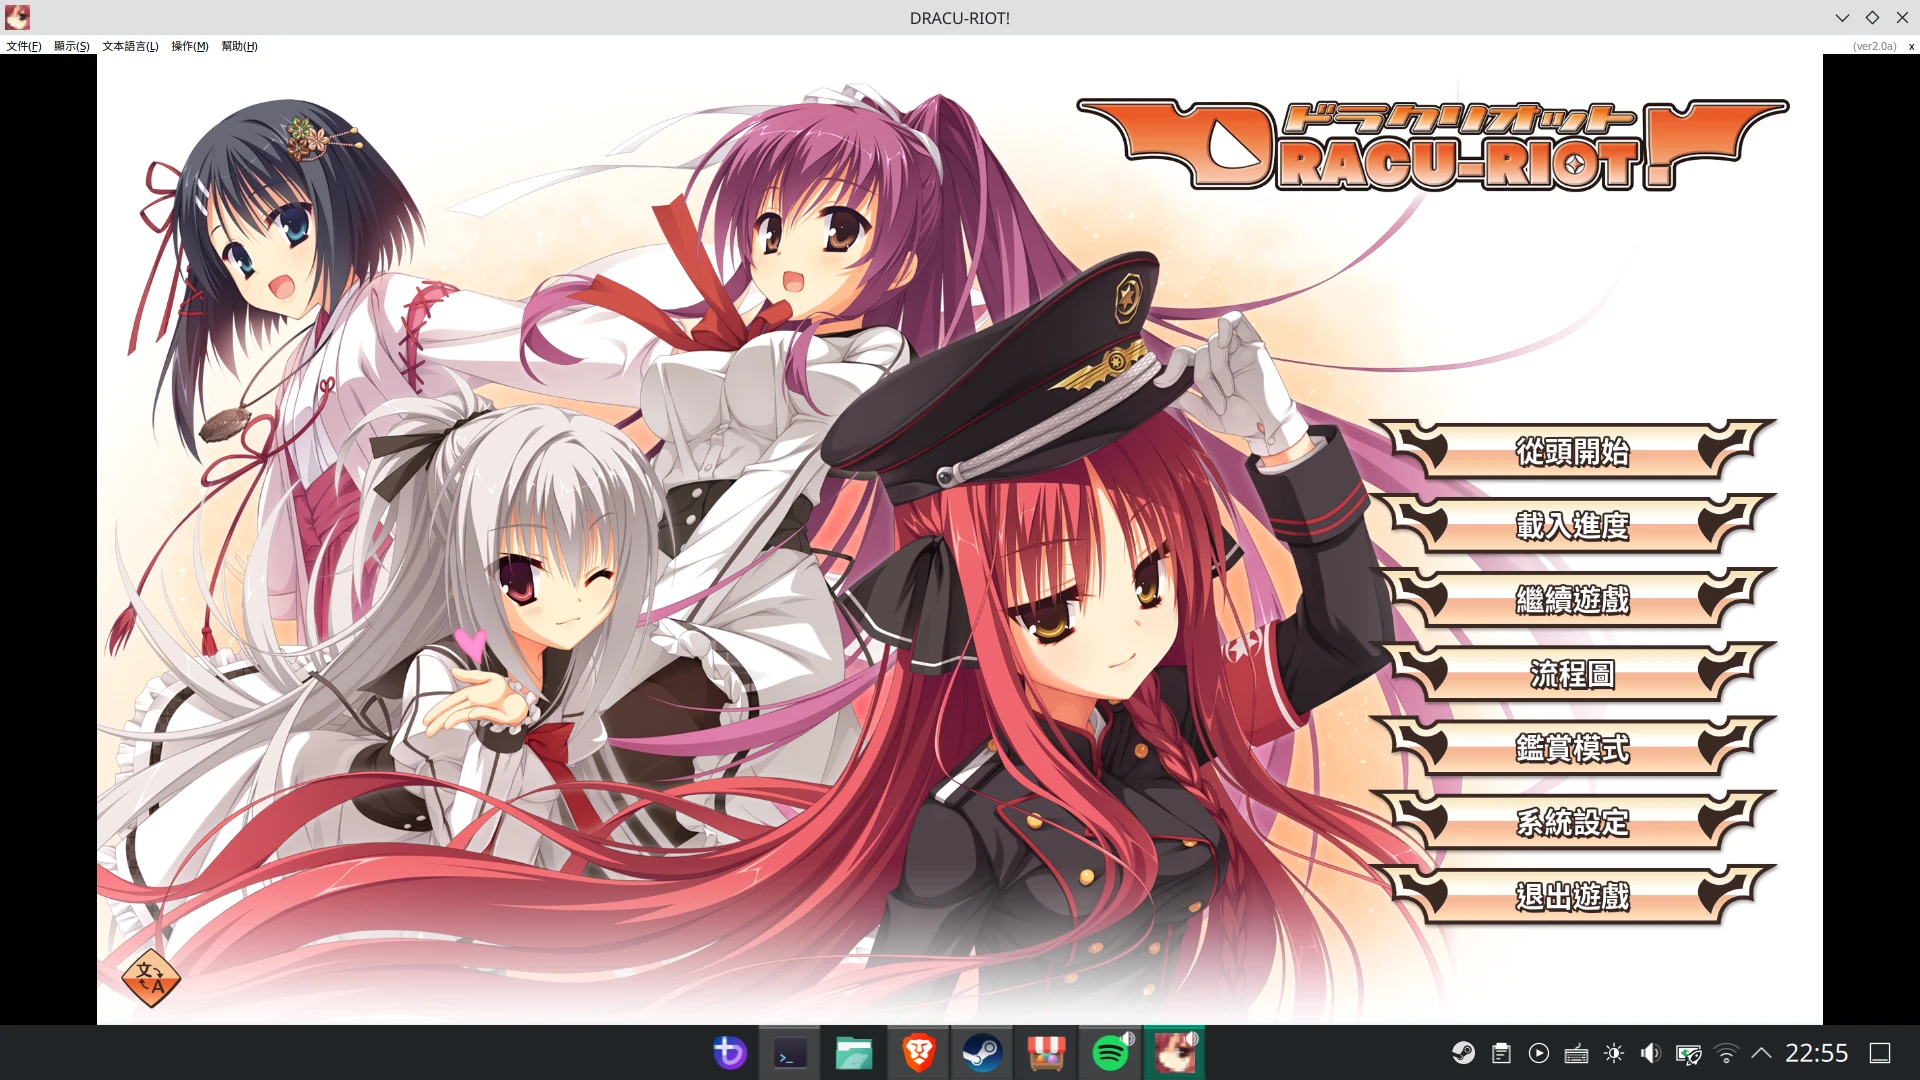Click the game window thumbnail in the taskbar

1174,1052
